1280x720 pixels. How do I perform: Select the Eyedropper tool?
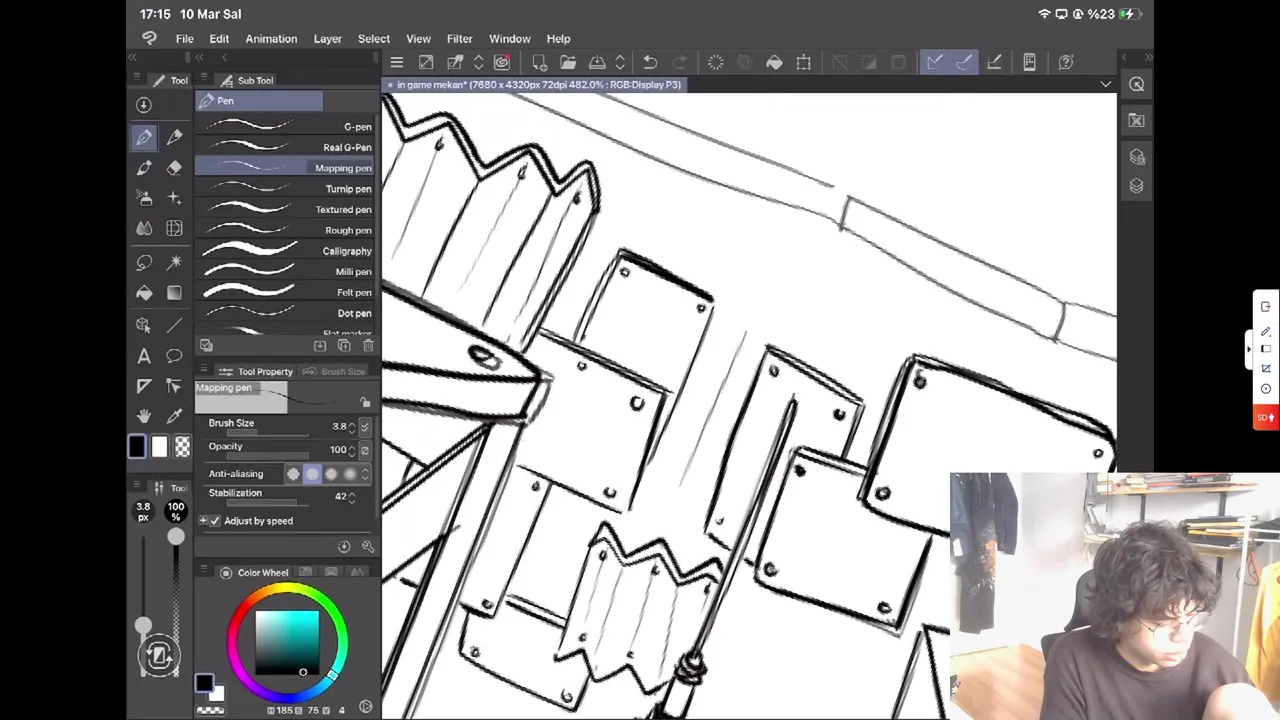pyautogui.click(x=174, y=416)
